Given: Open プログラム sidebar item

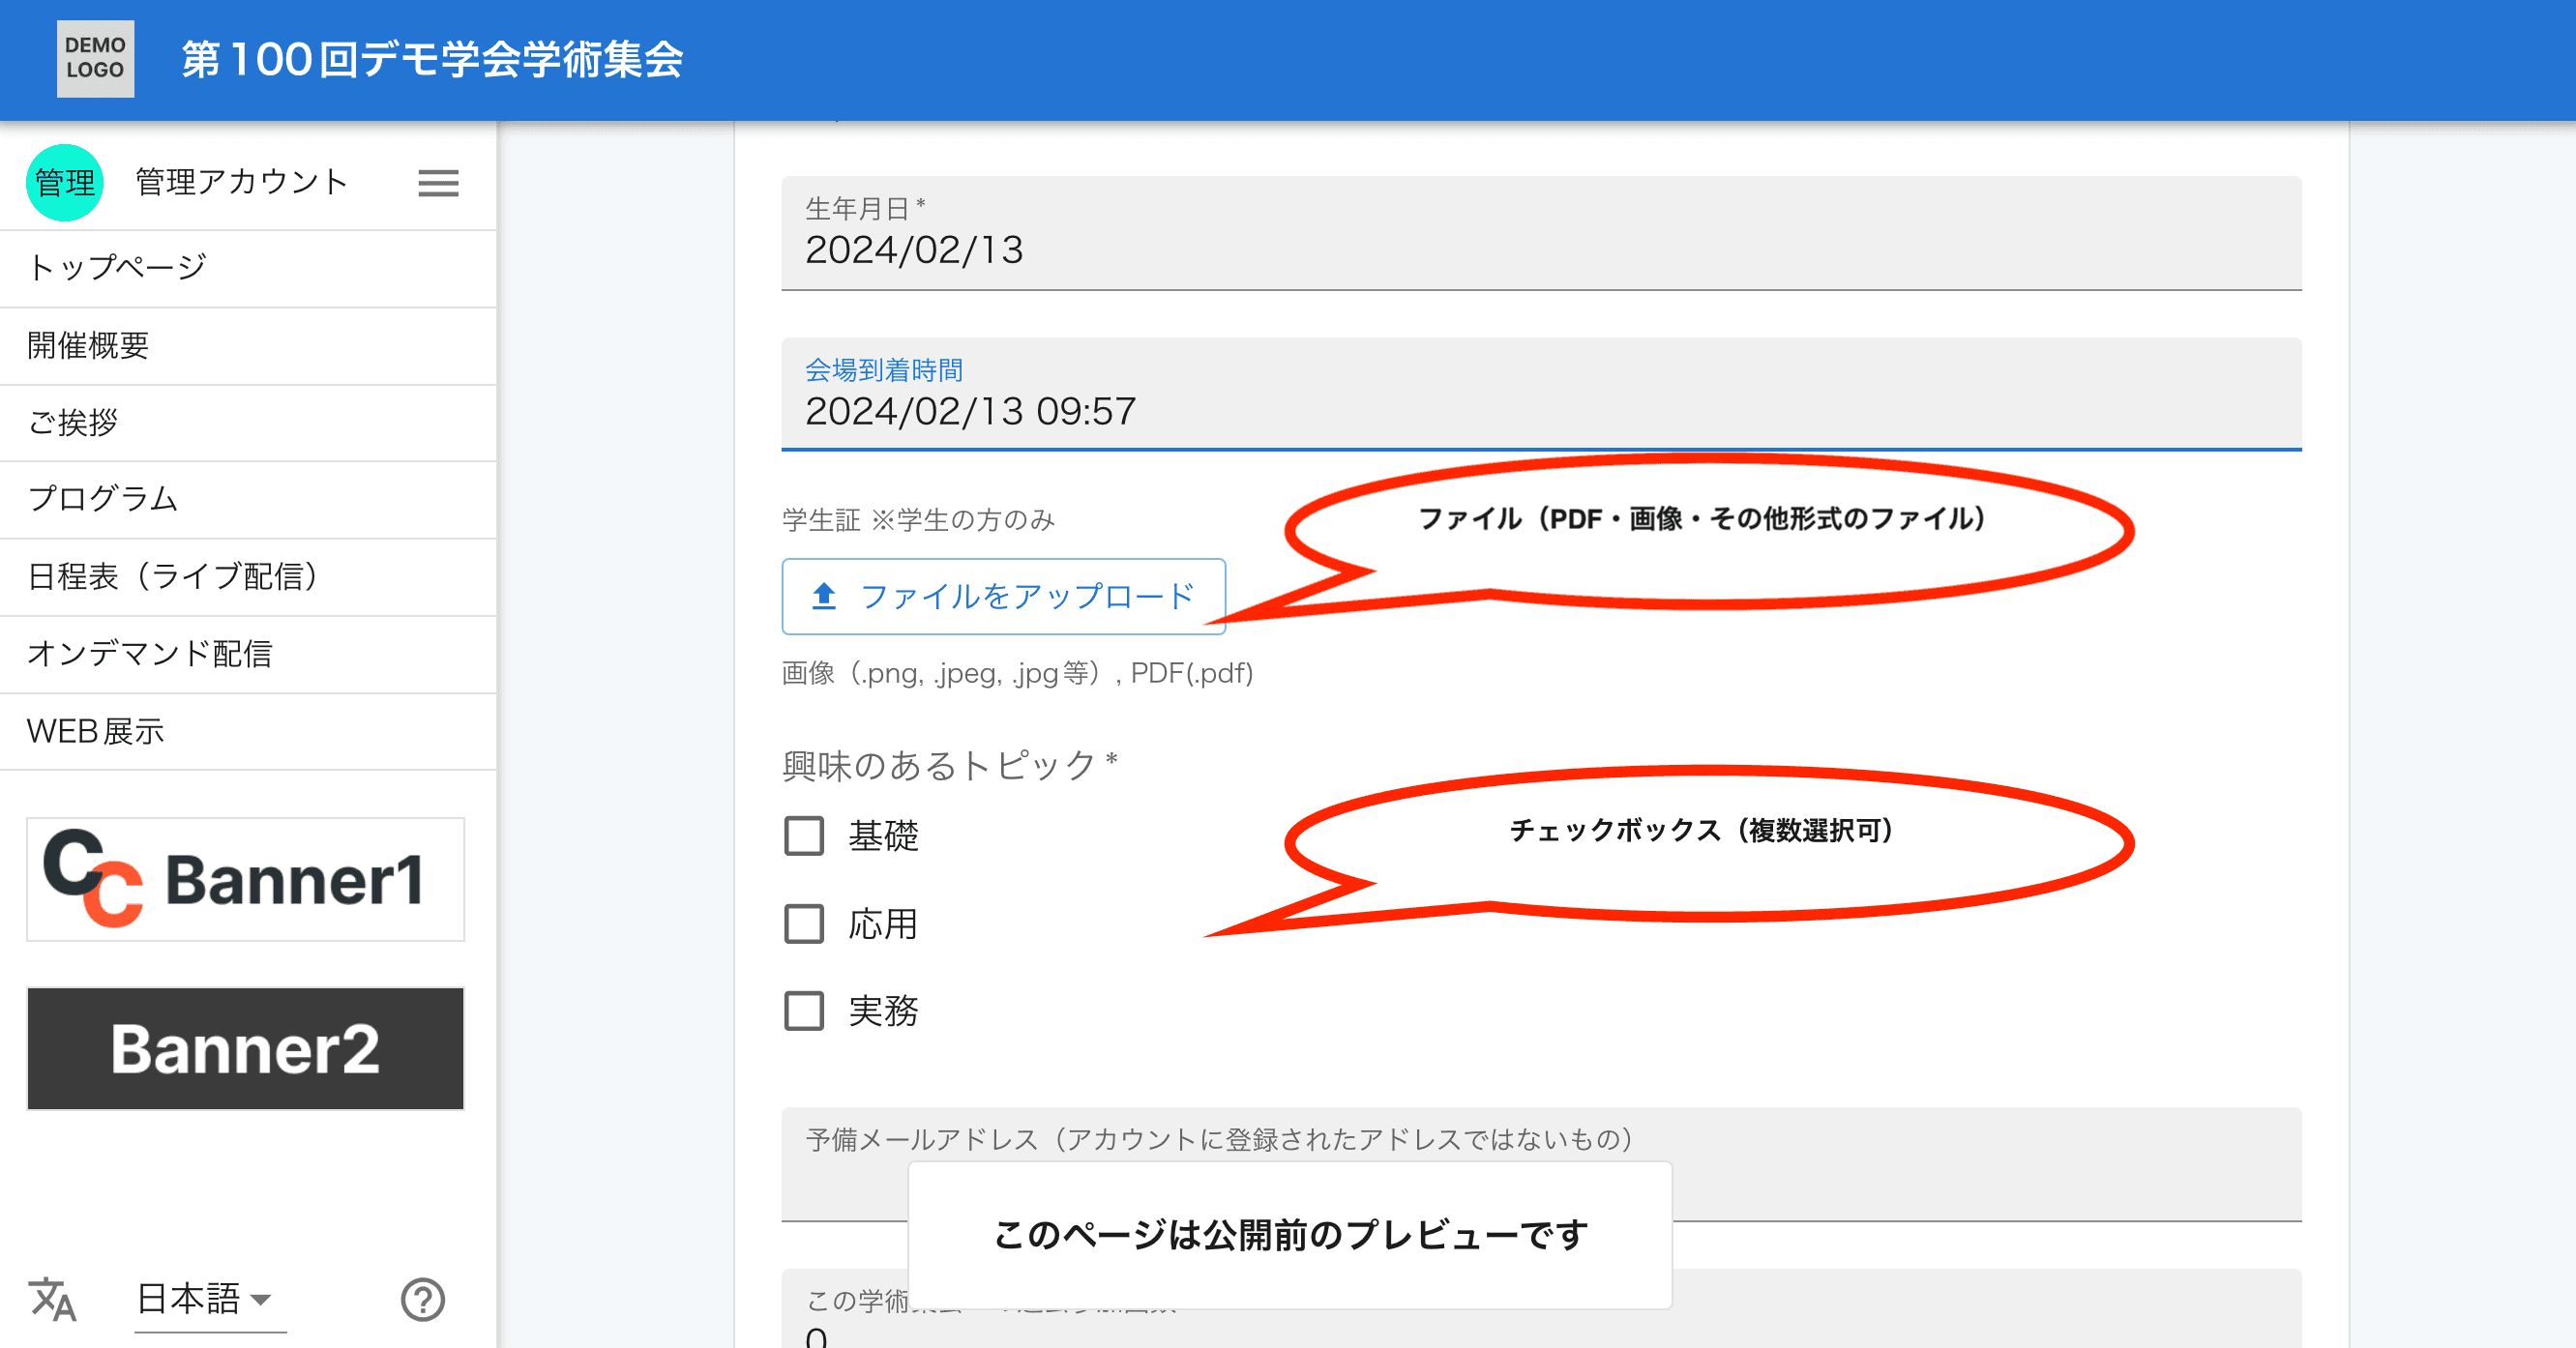Looking at the screenshot, I should [x=248, y=500].
